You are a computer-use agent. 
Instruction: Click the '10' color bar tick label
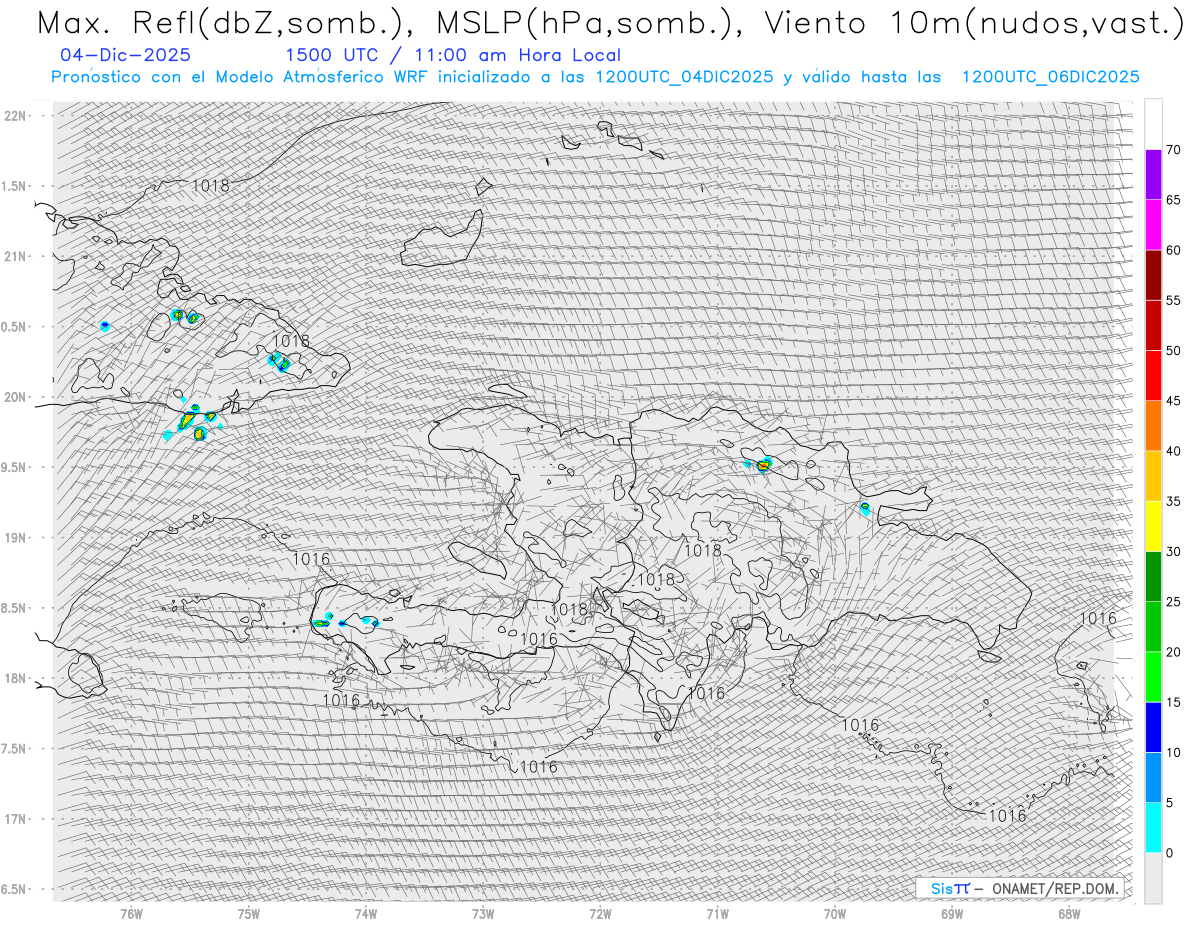click(1173, 753)
